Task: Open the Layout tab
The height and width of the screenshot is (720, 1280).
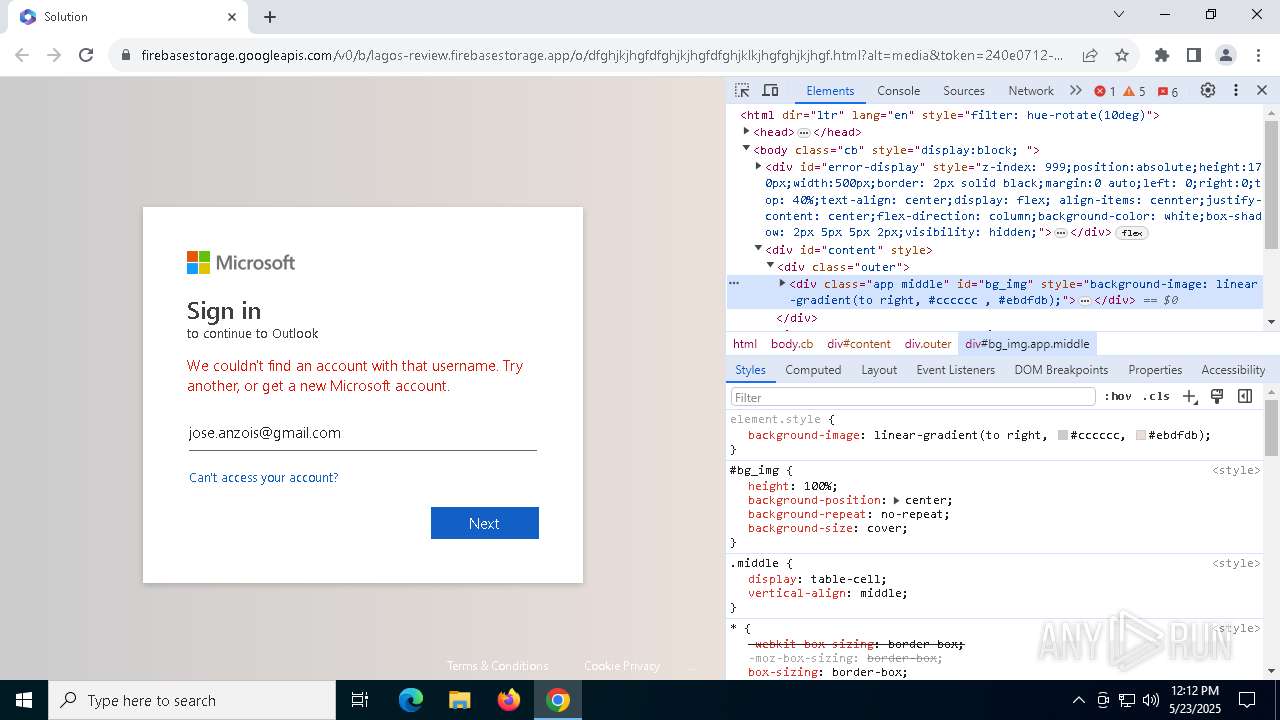Action: pyautogui.click(x=879, y=369)
